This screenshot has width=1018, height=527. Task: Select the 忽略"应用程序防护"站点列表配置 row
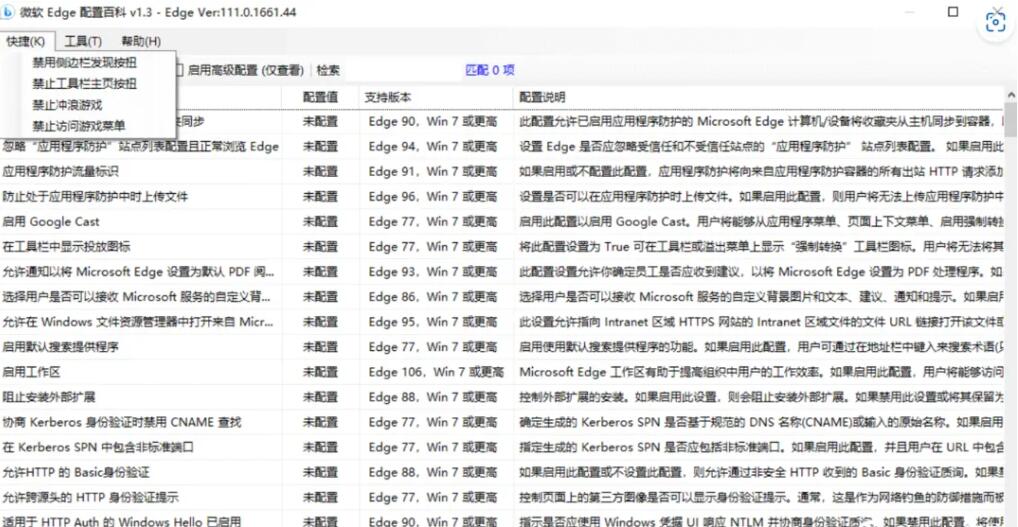(503, 147)
